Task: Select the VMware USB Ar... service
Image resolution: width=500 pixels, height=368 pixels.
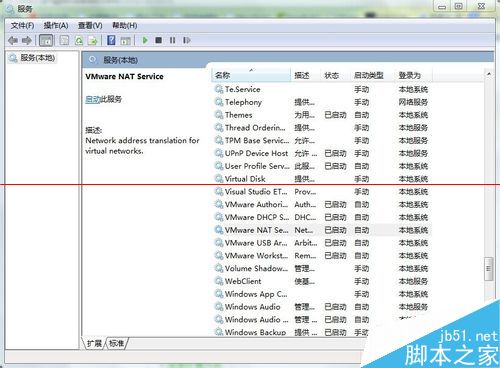Action: point(323,243)
